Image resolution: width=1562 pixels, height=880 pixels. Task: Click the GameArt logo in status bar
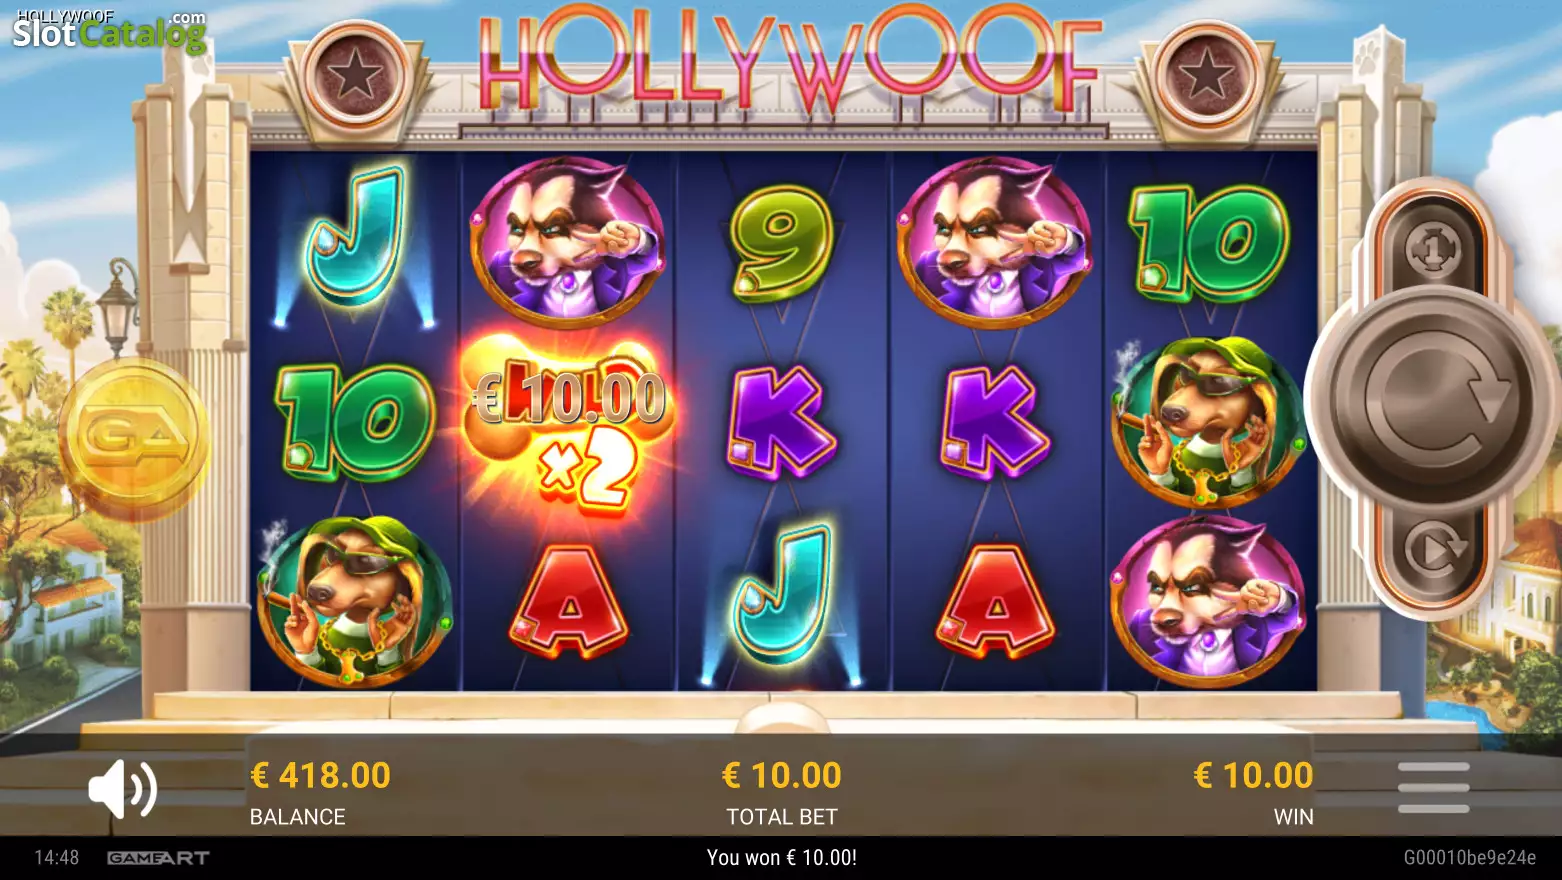[x=158, y=858]
